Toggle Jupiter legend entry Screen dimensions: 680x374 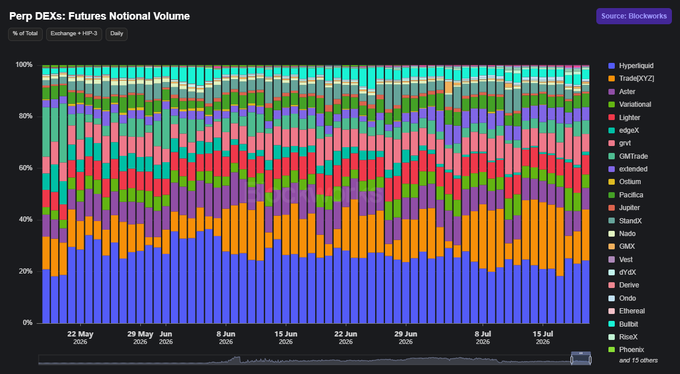point(624,208)
